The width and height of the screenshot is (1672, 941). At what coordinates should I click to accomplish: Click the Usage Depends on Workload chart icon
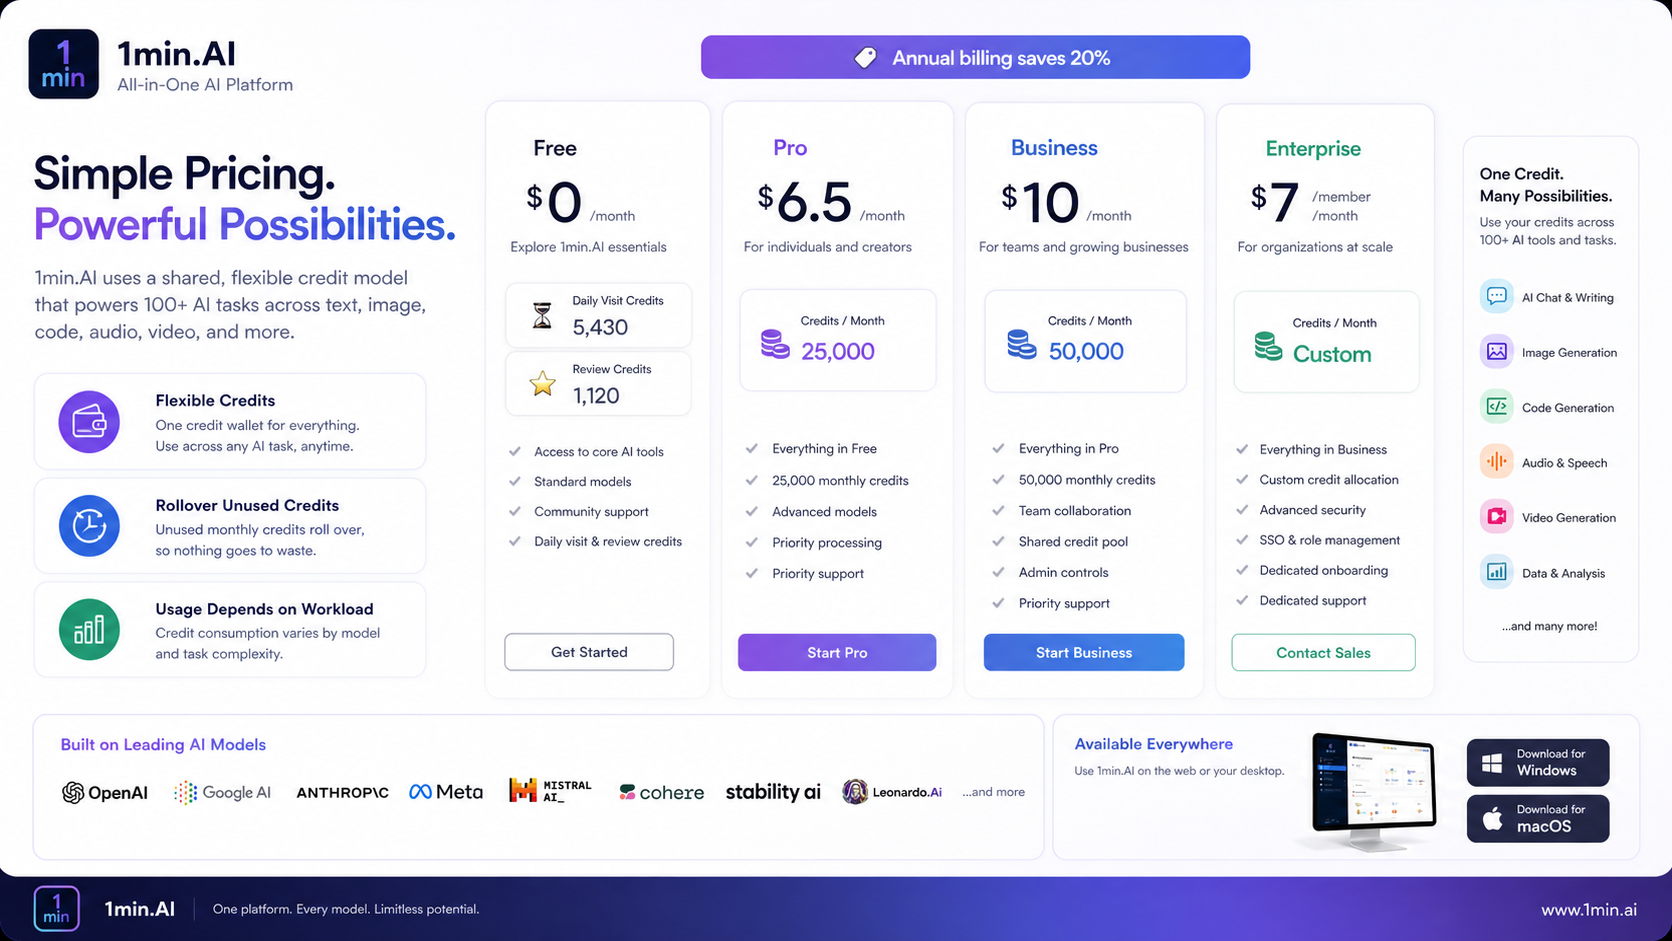(89, 630)
